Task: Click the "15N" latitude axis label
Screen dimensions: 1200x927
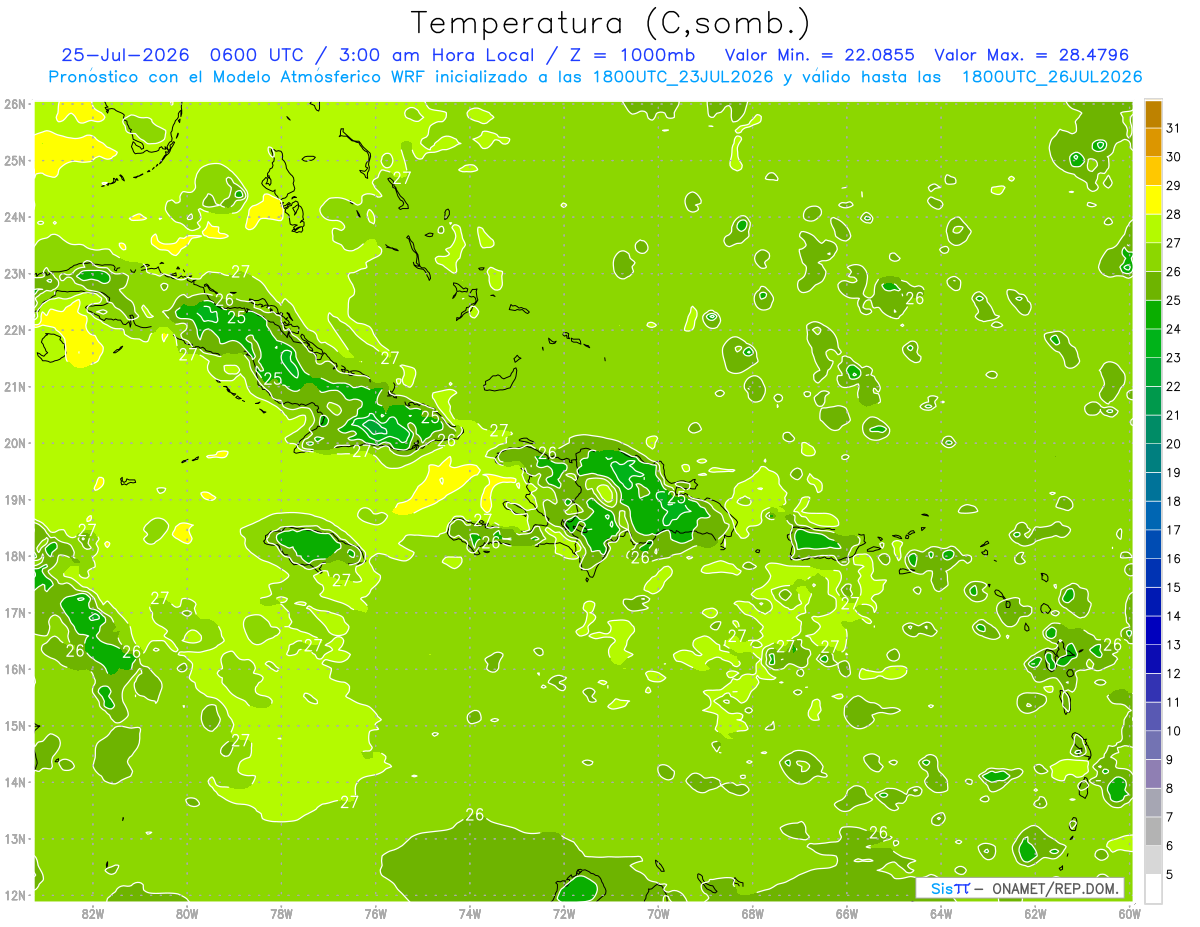Action: pos(14,726)
